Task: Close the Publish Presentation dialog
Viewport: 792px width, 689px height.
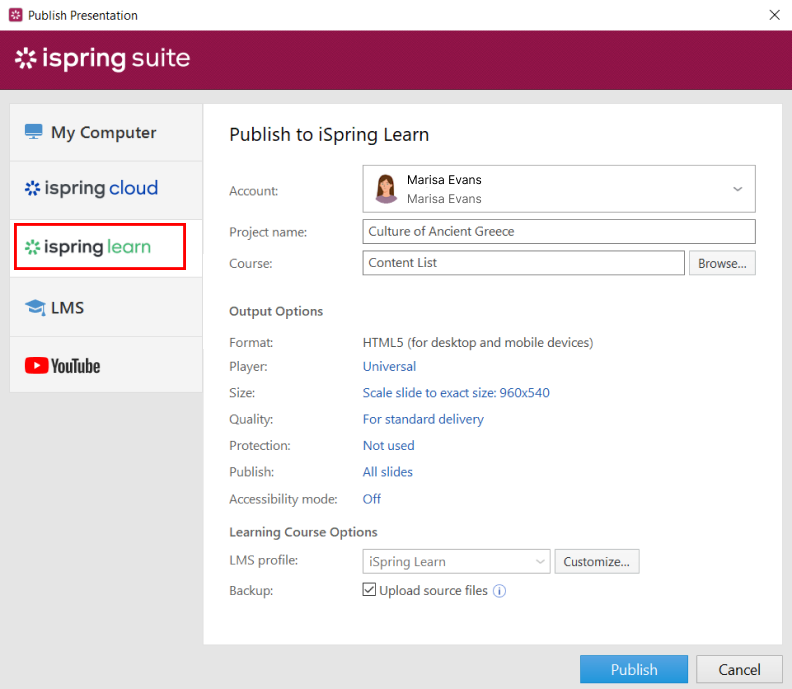Action: pyautogui.click(x=774, y=15)
